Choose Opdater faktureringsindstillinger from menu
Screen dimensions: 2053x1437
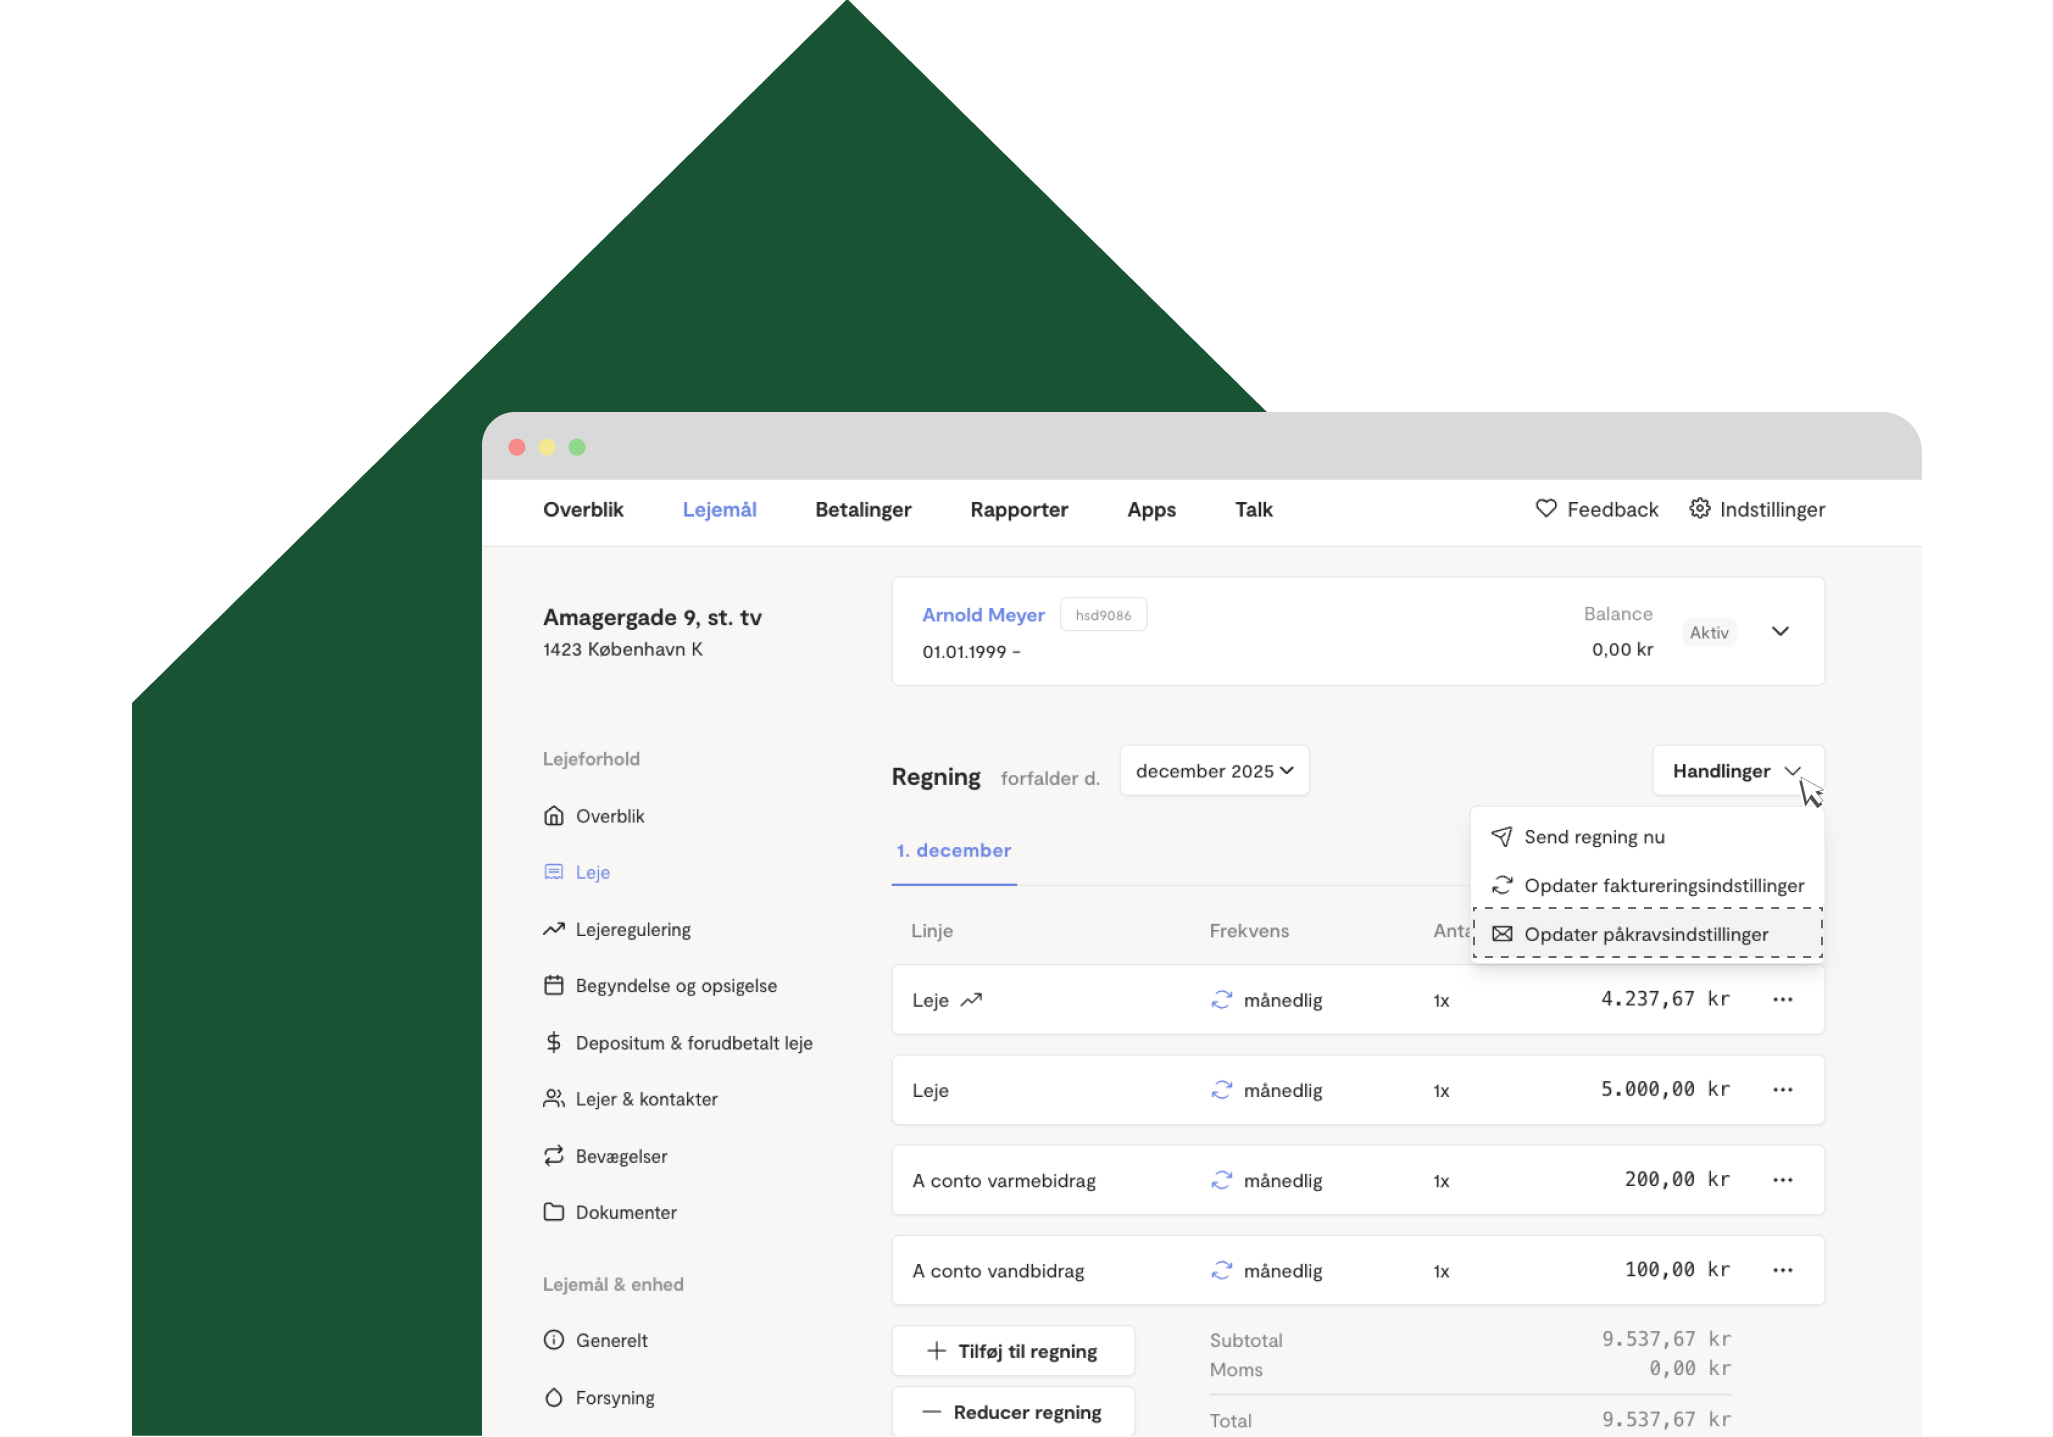click(1647, 886)
